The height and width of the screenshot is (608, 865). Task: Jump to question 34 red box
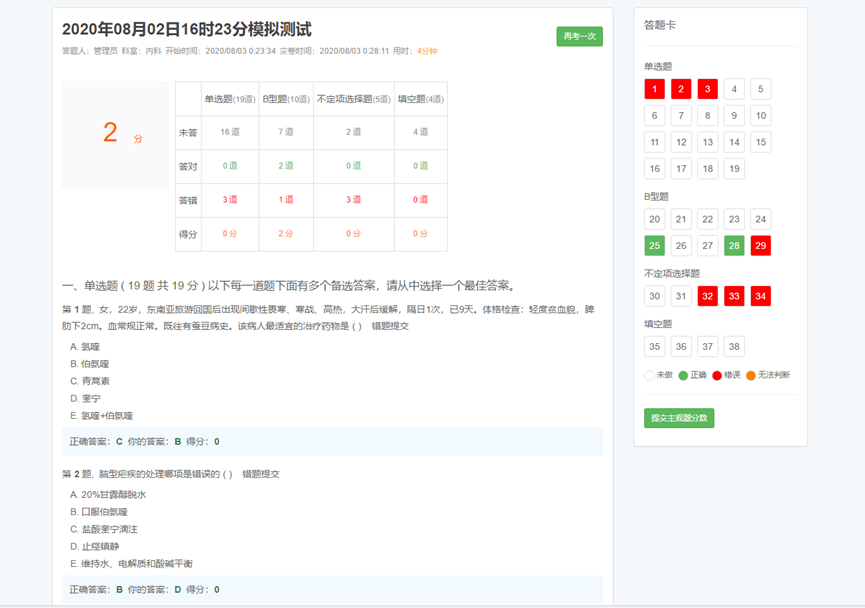(x=760, y=296)
